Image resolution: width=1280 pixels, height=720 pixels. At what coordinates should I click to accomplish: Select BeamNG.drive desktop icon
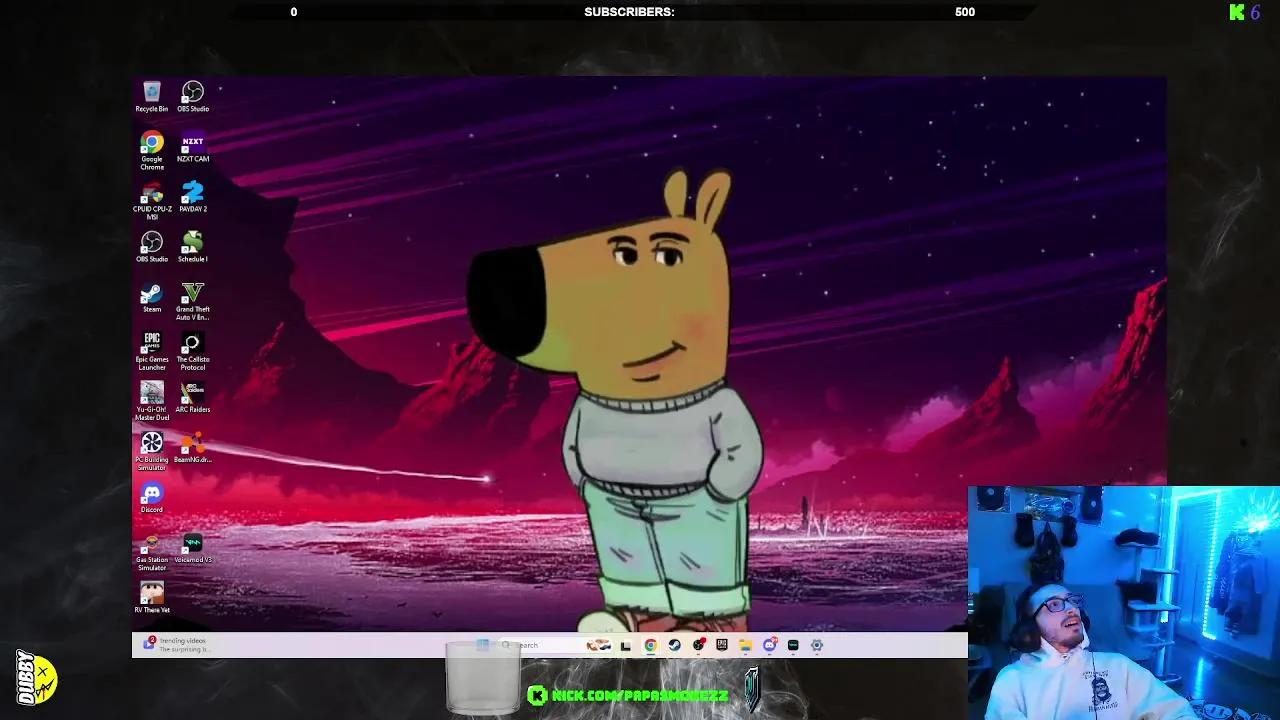193,447
